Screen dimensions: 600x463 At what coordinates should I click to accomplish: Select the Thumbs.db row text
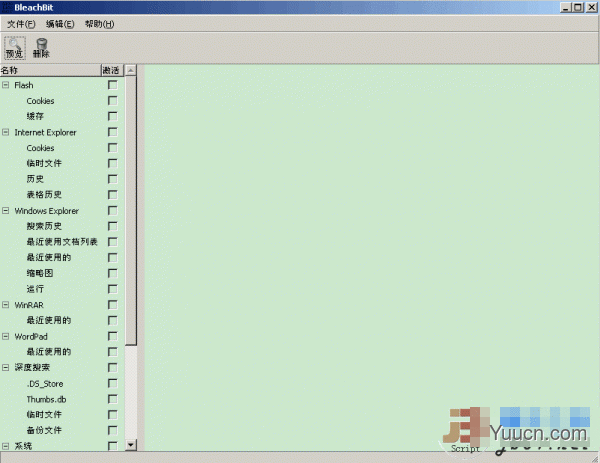point(46,399)
